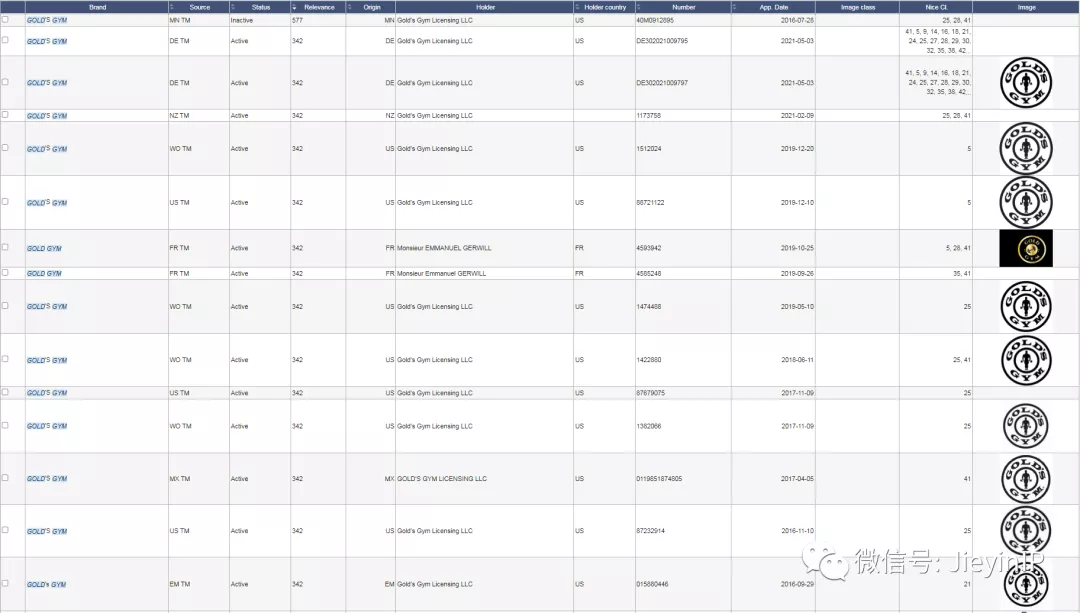Click logo thumbnail for US TM 87232914

click(x=1026, y=531)
